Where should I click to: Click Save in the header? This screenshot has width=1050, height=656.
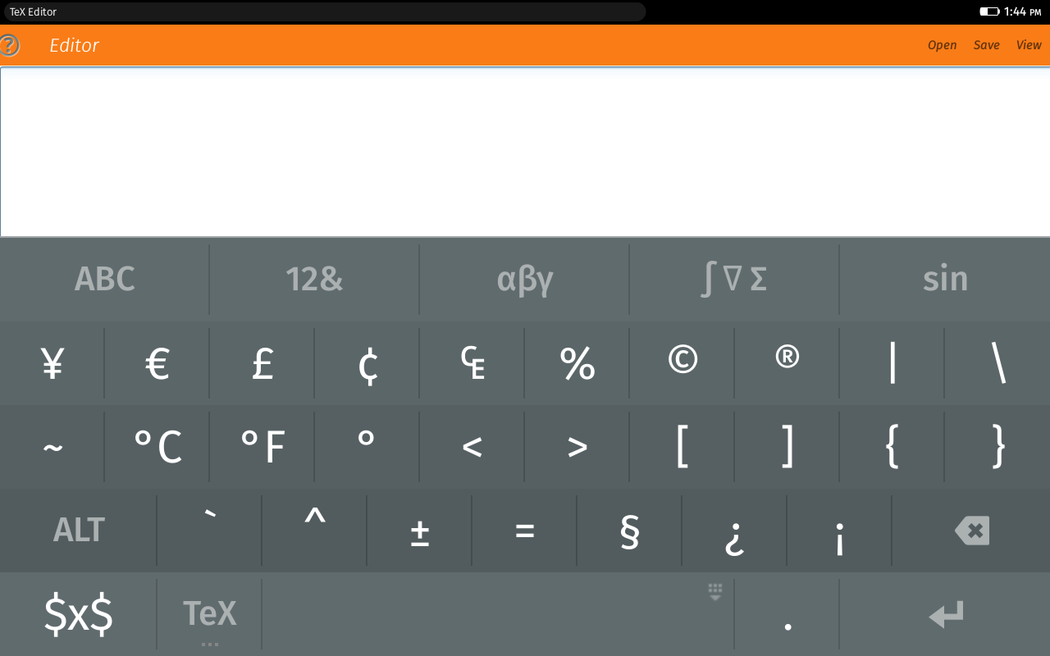click(x=986, y=46)
